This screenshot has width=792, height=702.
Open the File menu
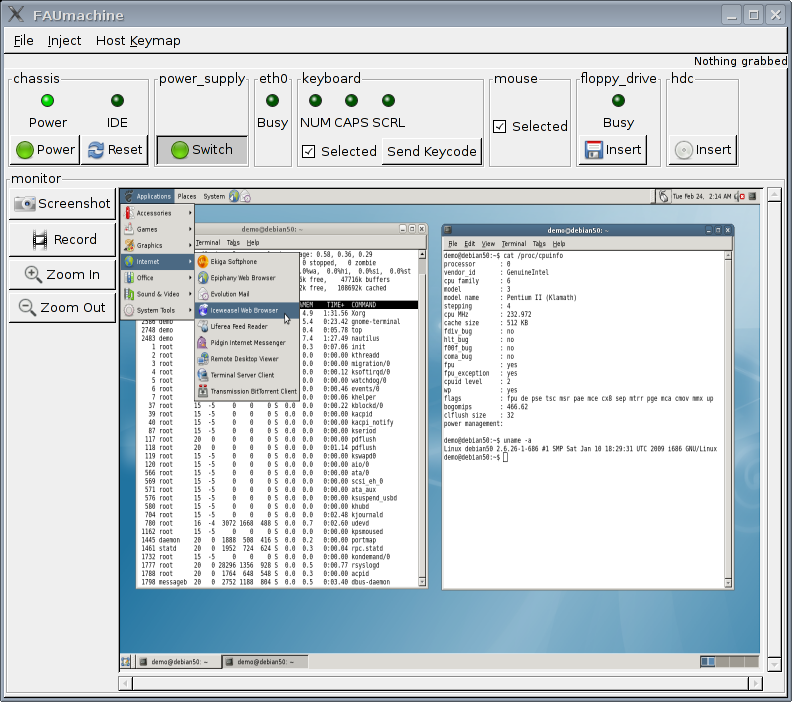[24, 40]
